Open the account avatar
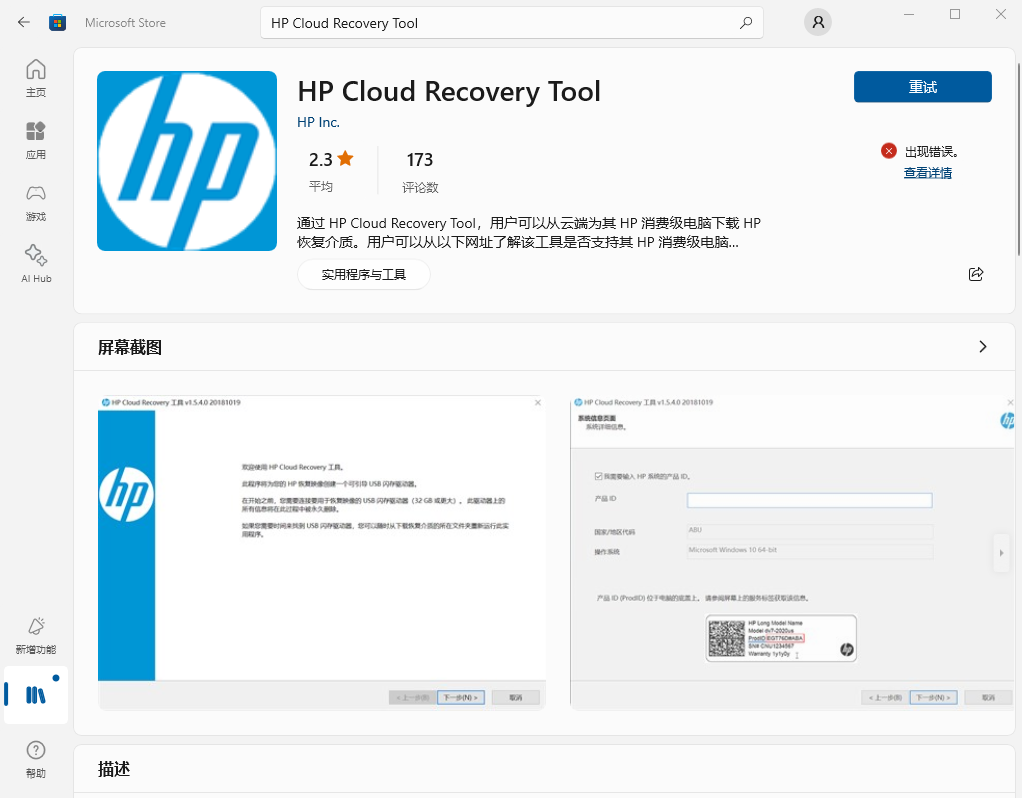The height and width of the screenshot is (798, 1022). coord(817,21)
